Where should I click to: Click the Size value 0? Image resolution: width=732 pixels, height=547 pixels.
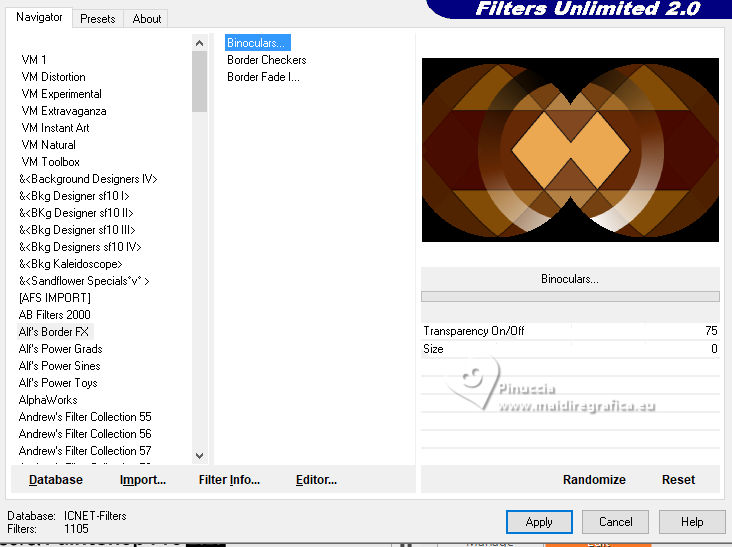click(714, 349)
